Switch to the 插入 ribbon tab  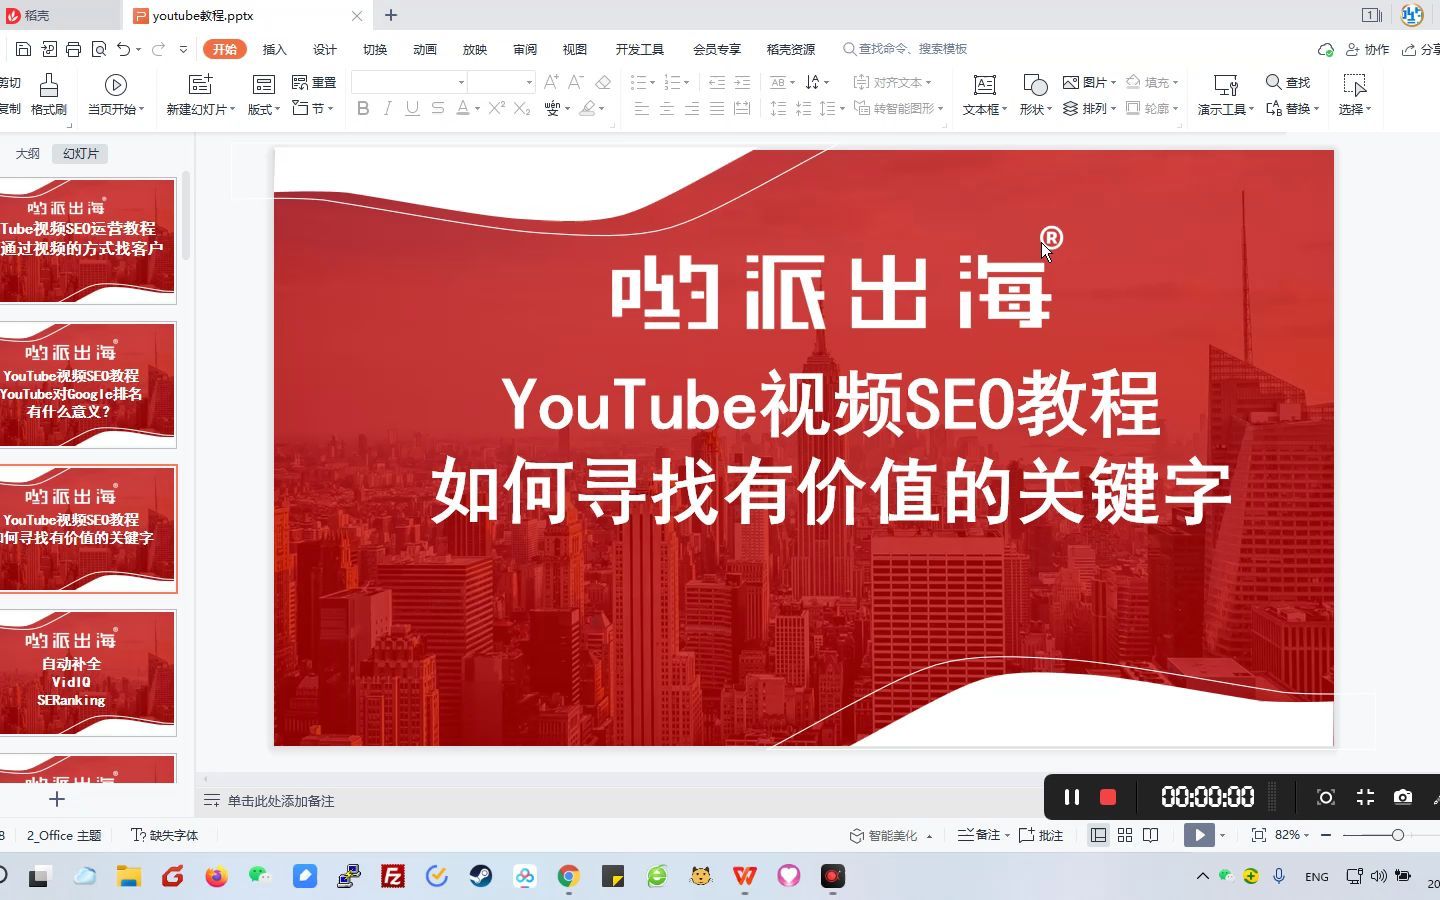[x=274, y=48]
